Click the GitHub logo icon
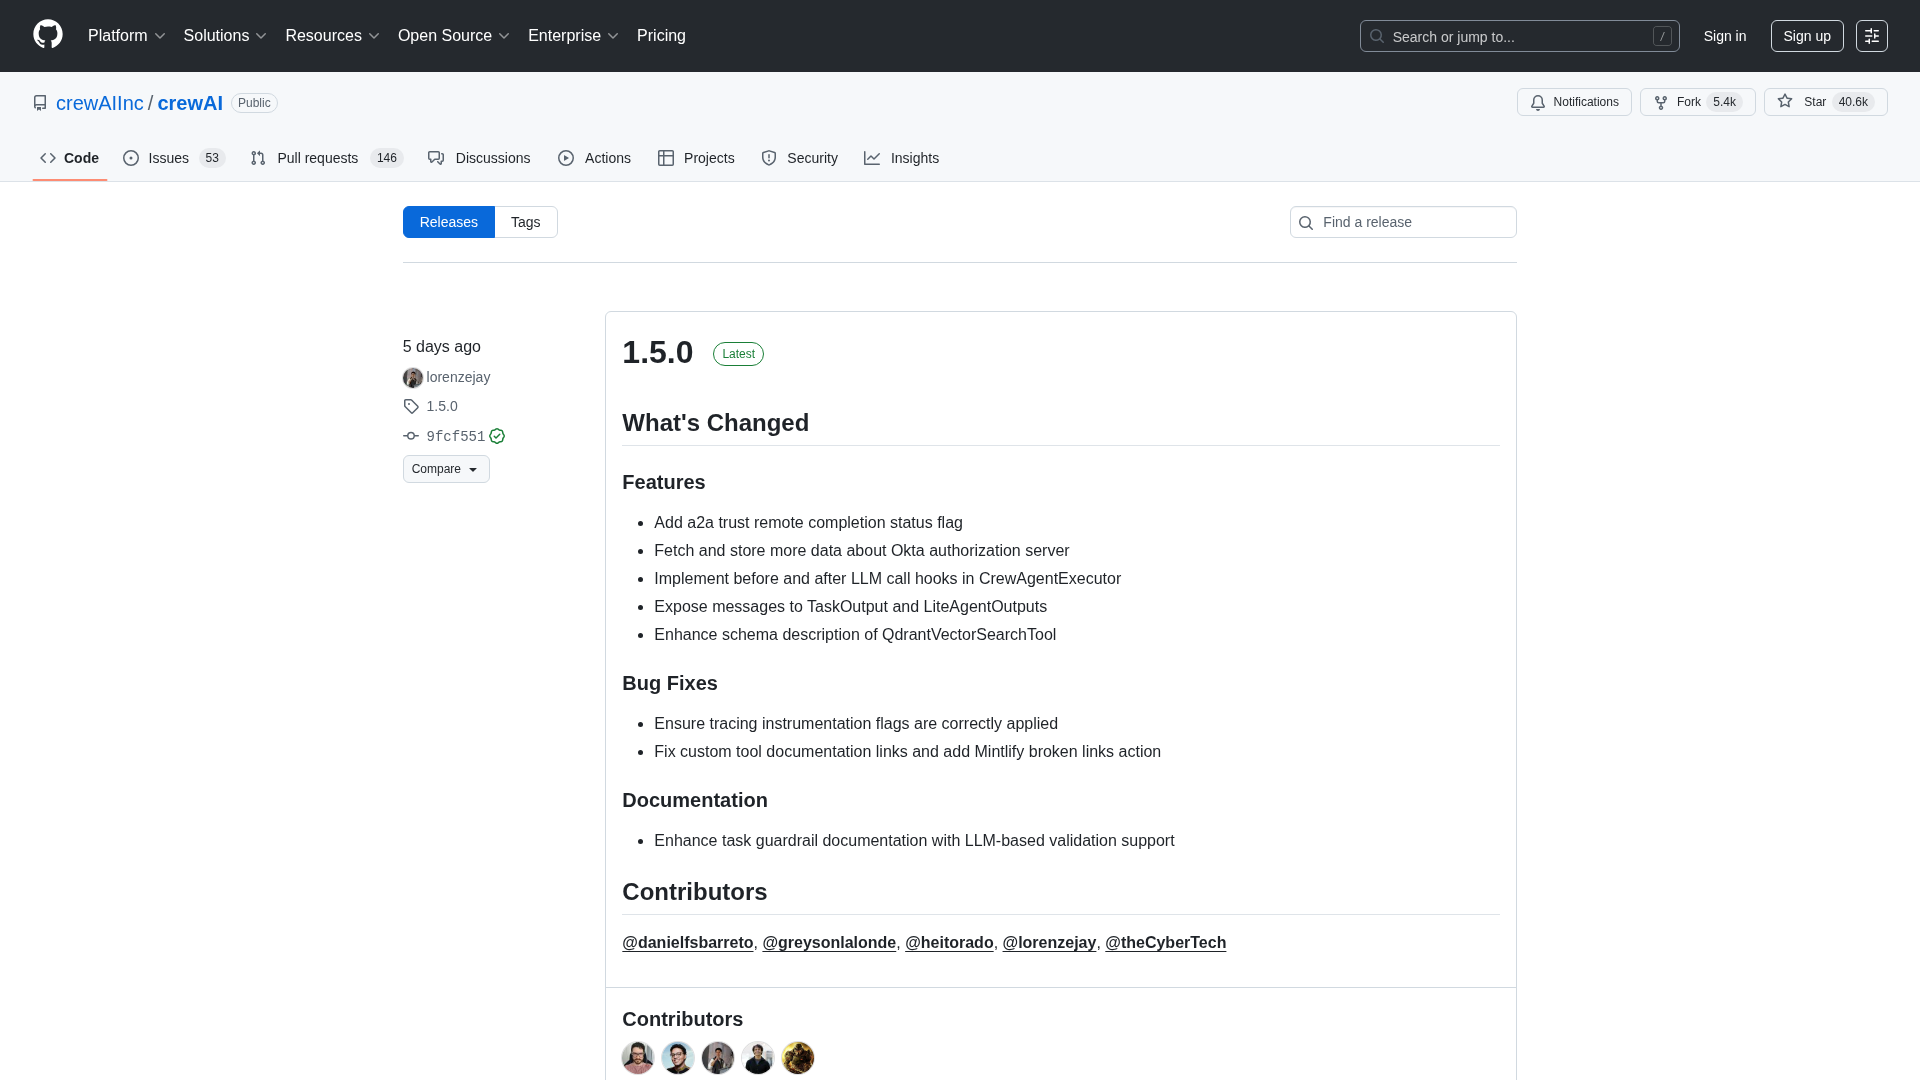 pos(47,35)
